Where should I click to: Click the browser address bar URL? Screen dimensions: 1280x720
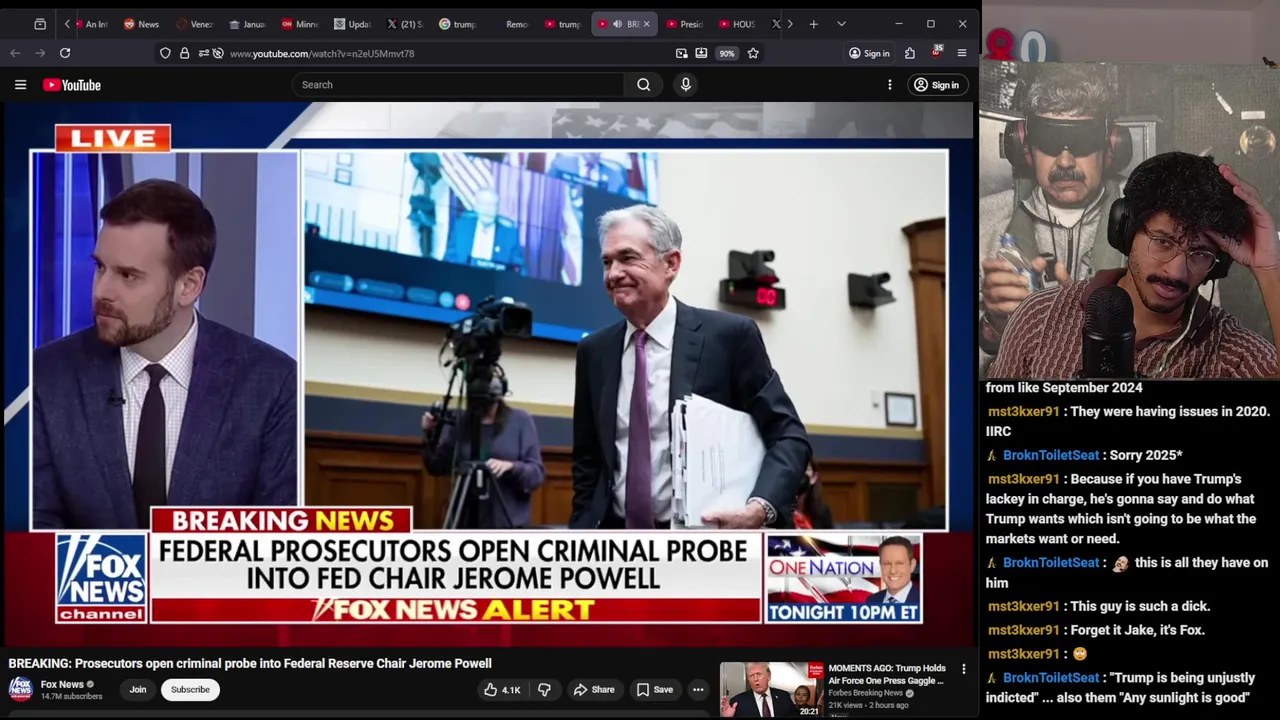click(x=322, y=53)
